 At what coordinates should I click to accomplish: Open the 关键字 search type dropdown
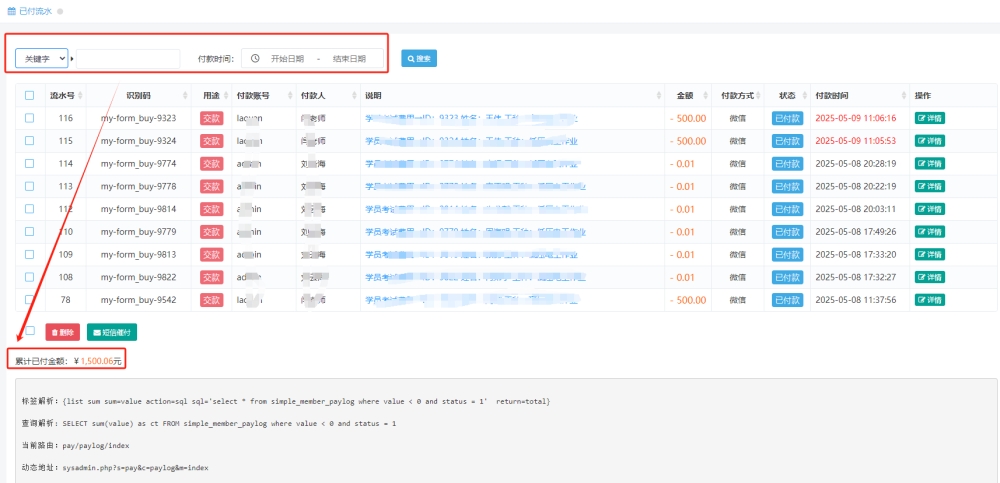coord(41,59)
